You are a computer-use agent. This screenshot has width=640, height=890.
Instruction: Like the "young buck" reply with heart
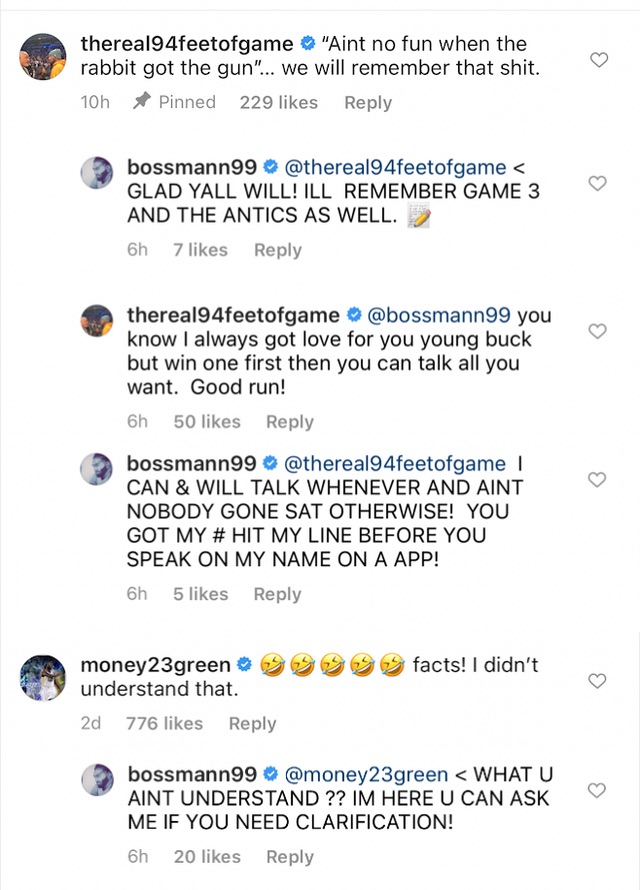[x=597, y=331]
